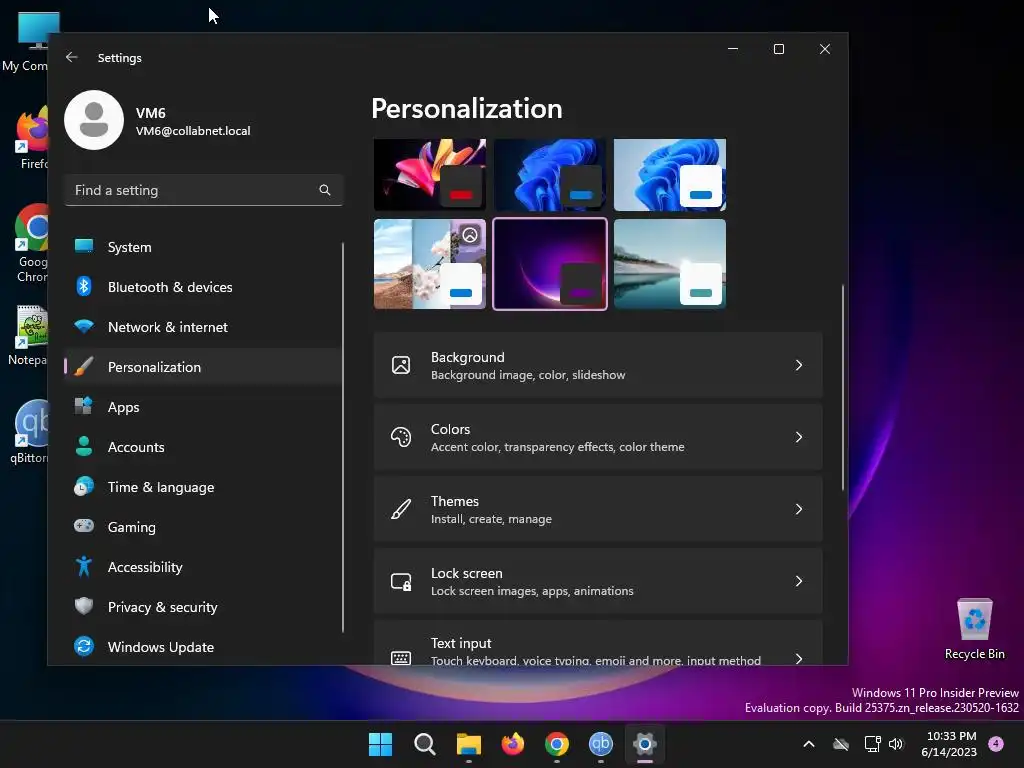The width and height of the screenshot is (1024, 768).
Task: Open Bluetooth & devices category
Action: coord(202,287)
